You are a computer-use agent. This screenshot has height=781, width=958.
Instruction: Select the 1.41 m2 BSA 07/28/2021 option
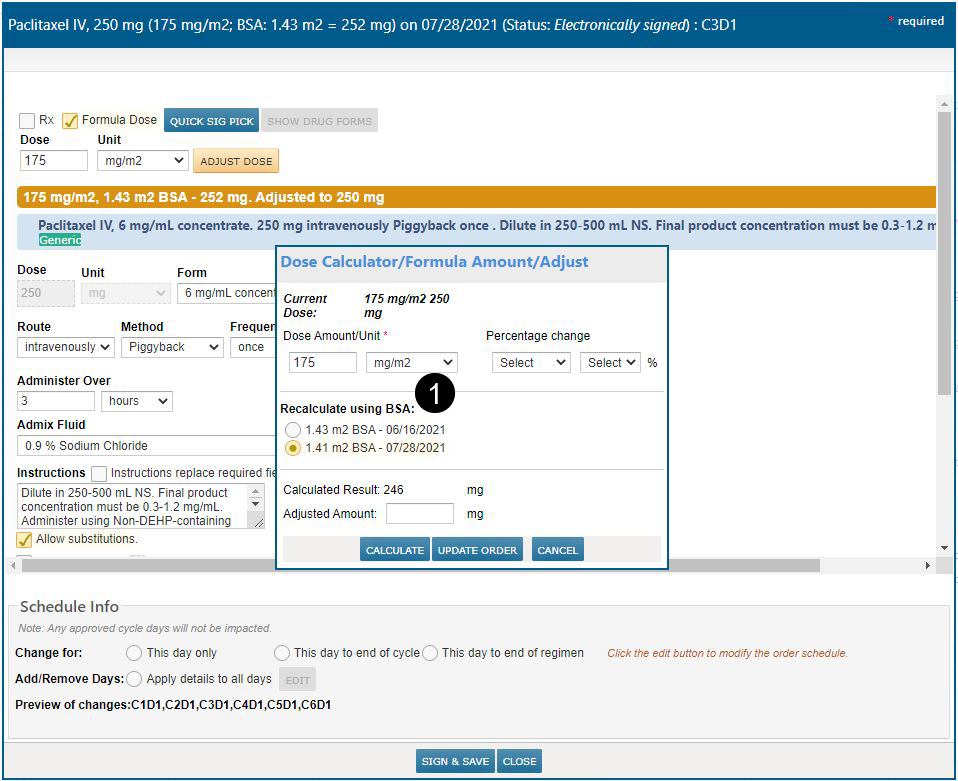(293, 448)
